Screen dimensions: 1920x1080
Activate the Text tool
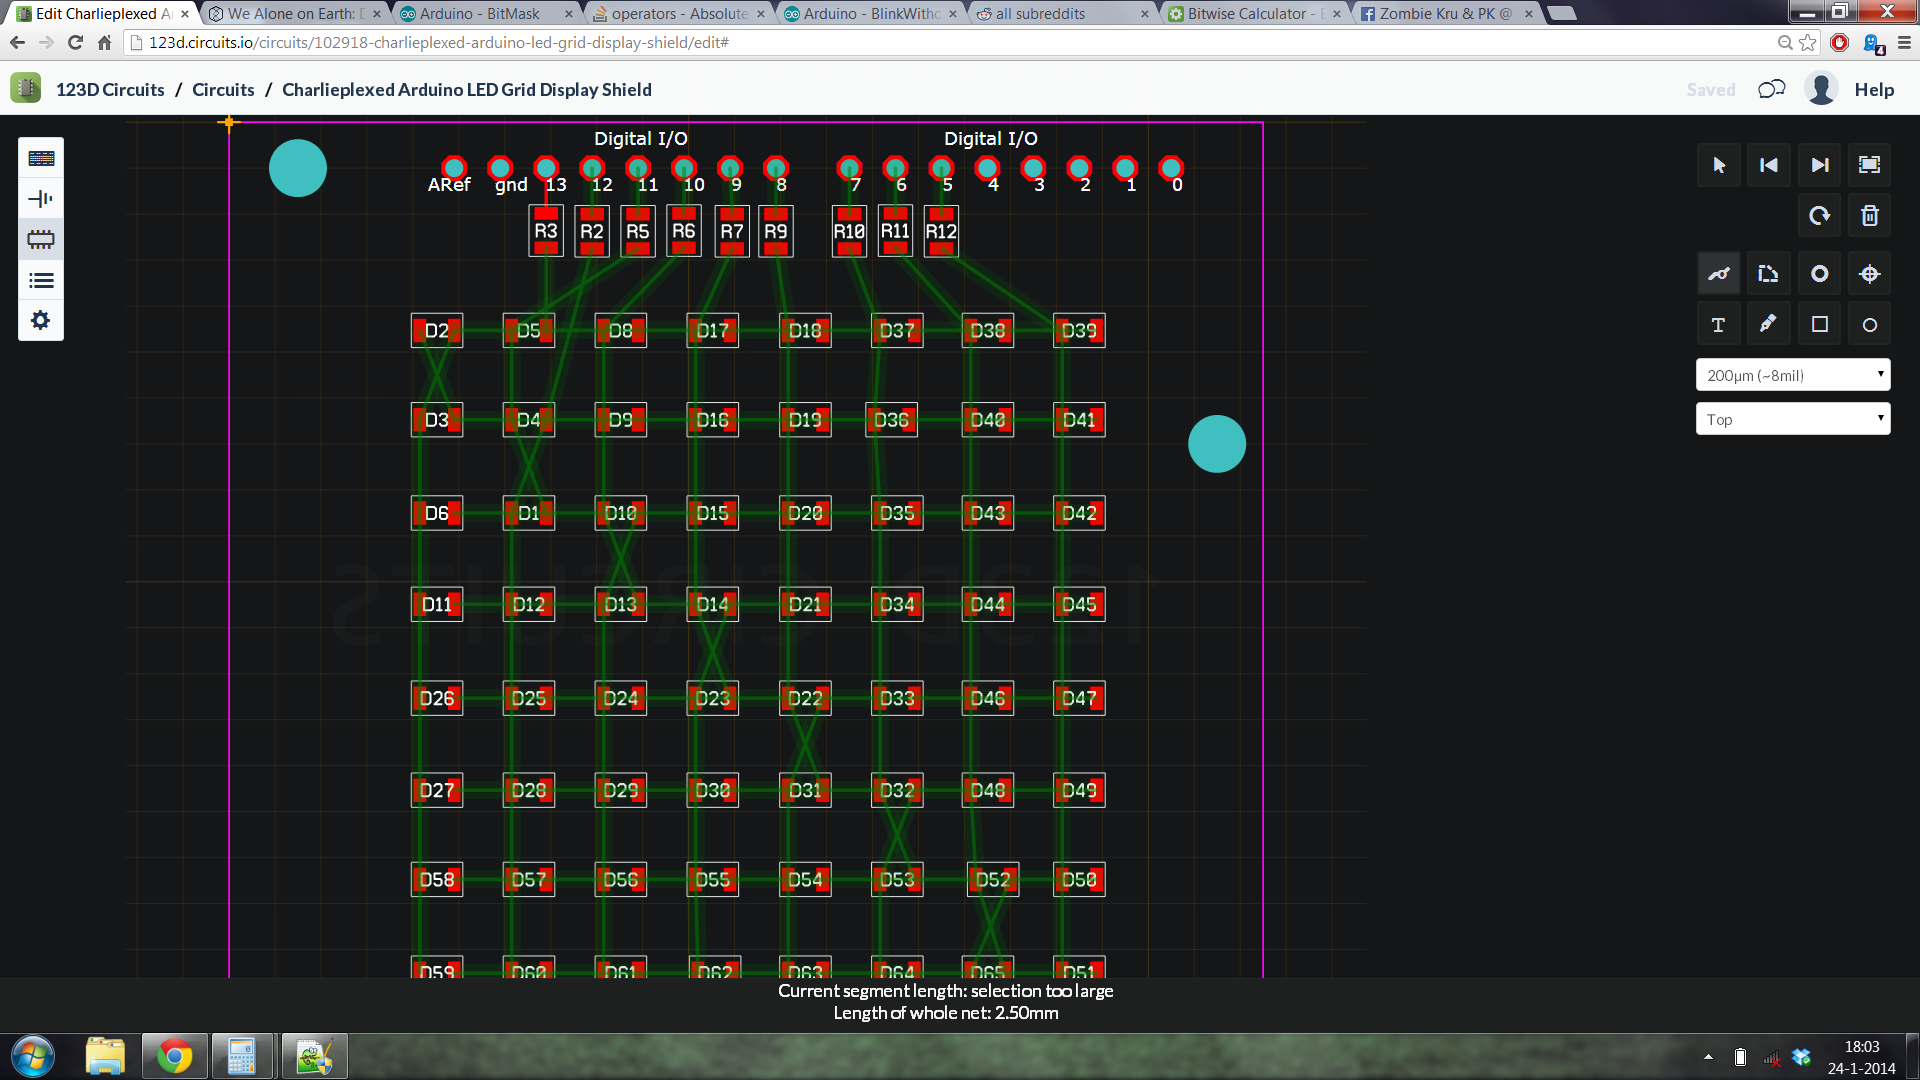coord(1718,323)
